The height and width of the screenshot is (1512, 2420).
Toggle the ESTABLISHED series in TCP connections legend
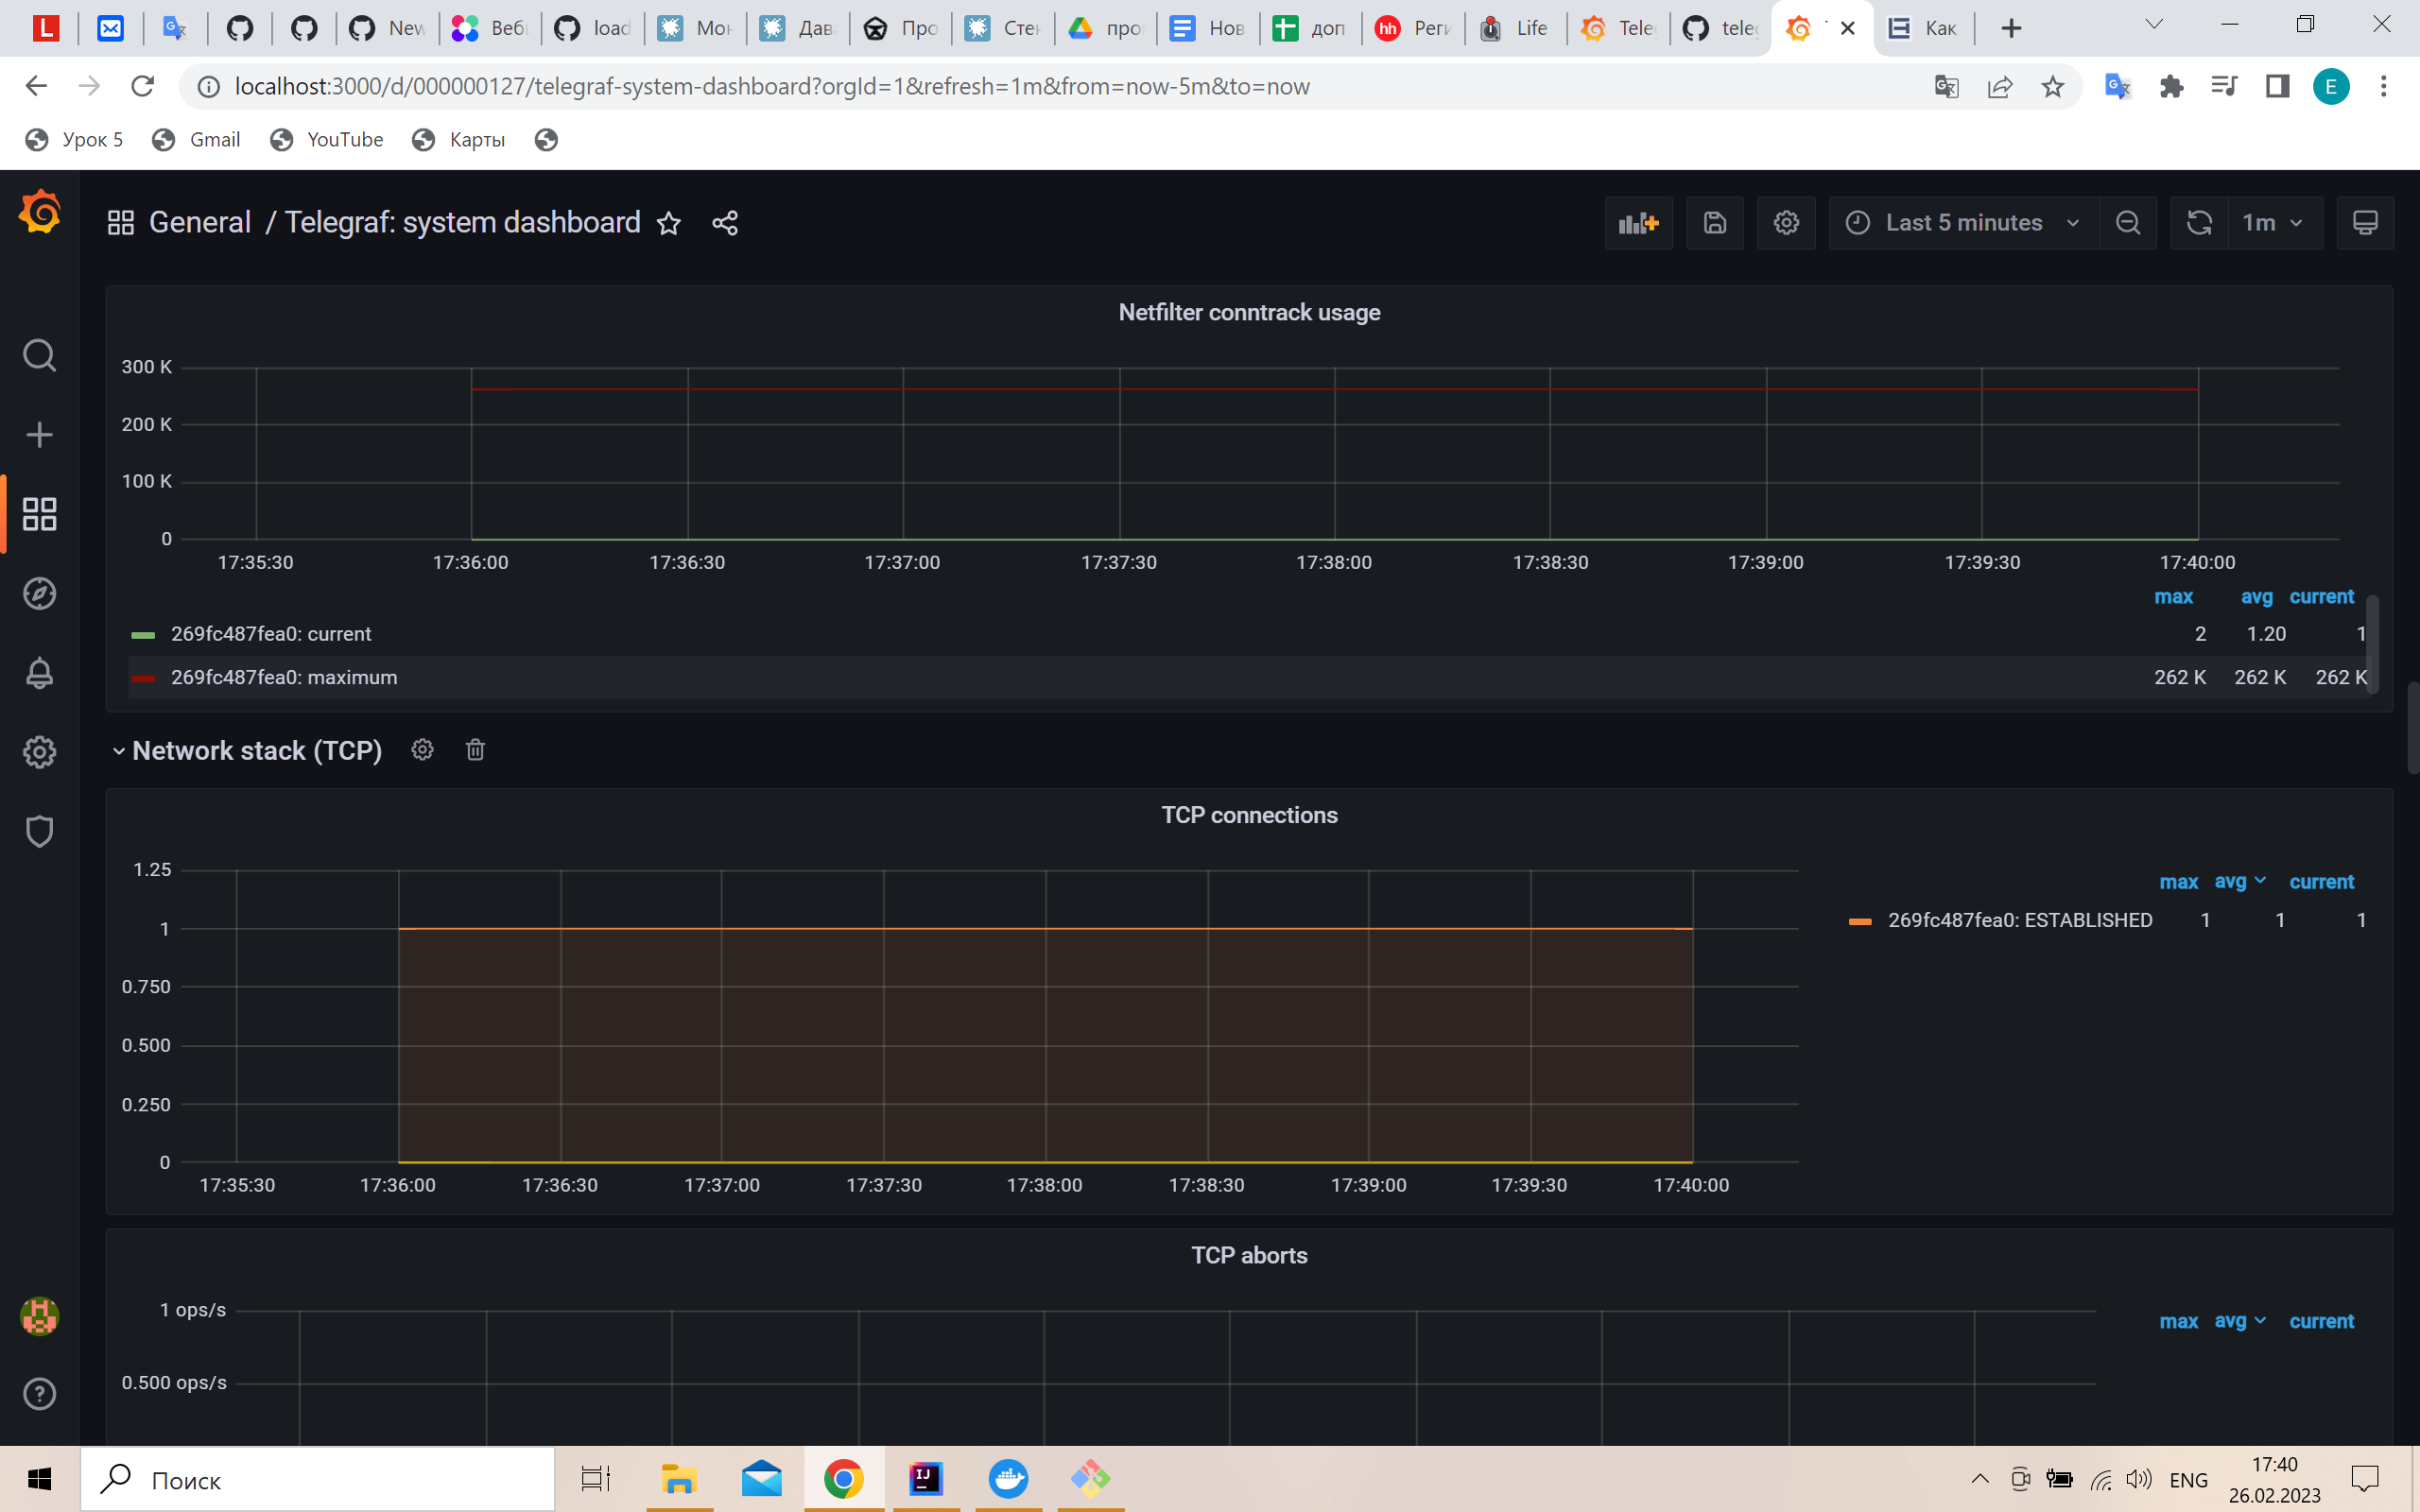(x=2018, y=919)
